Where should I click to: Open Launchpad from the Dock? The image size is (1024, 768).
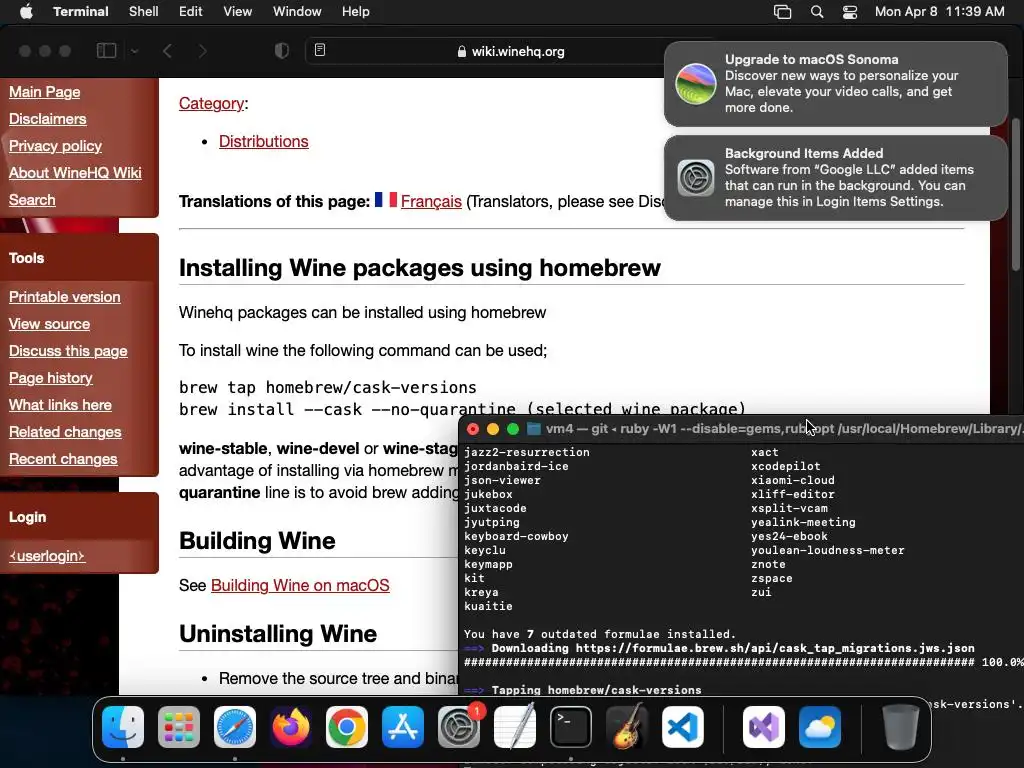click(179, 727)
